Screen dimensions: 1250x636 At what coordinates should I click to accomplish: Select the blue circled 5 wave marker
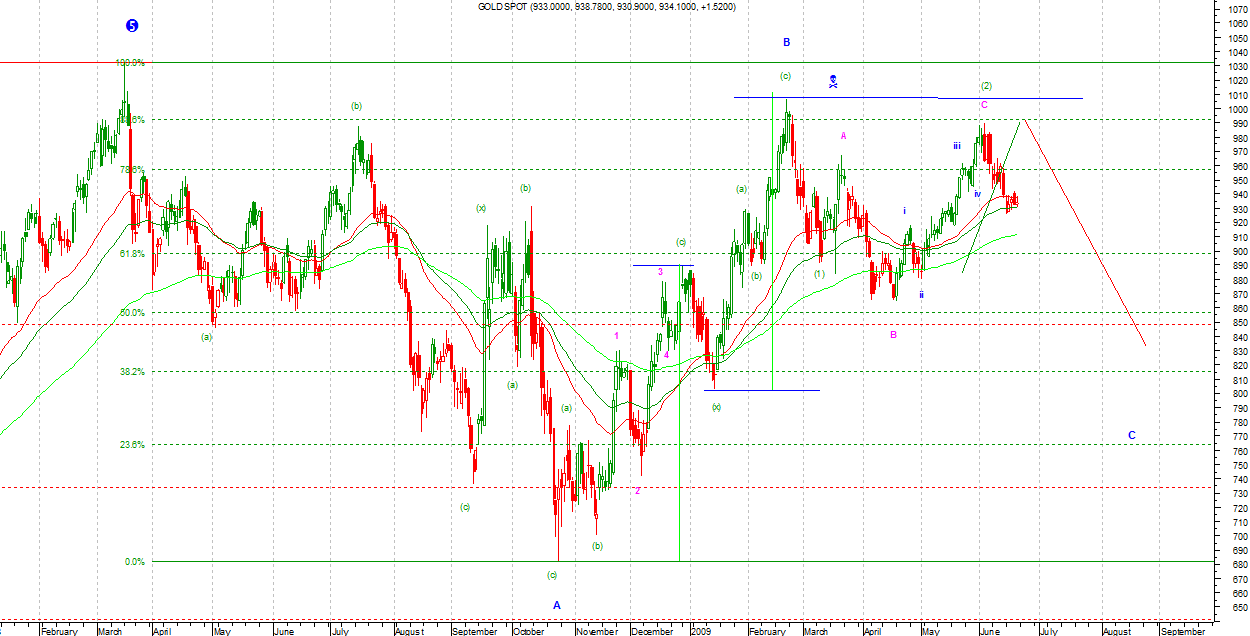point(132,26)
